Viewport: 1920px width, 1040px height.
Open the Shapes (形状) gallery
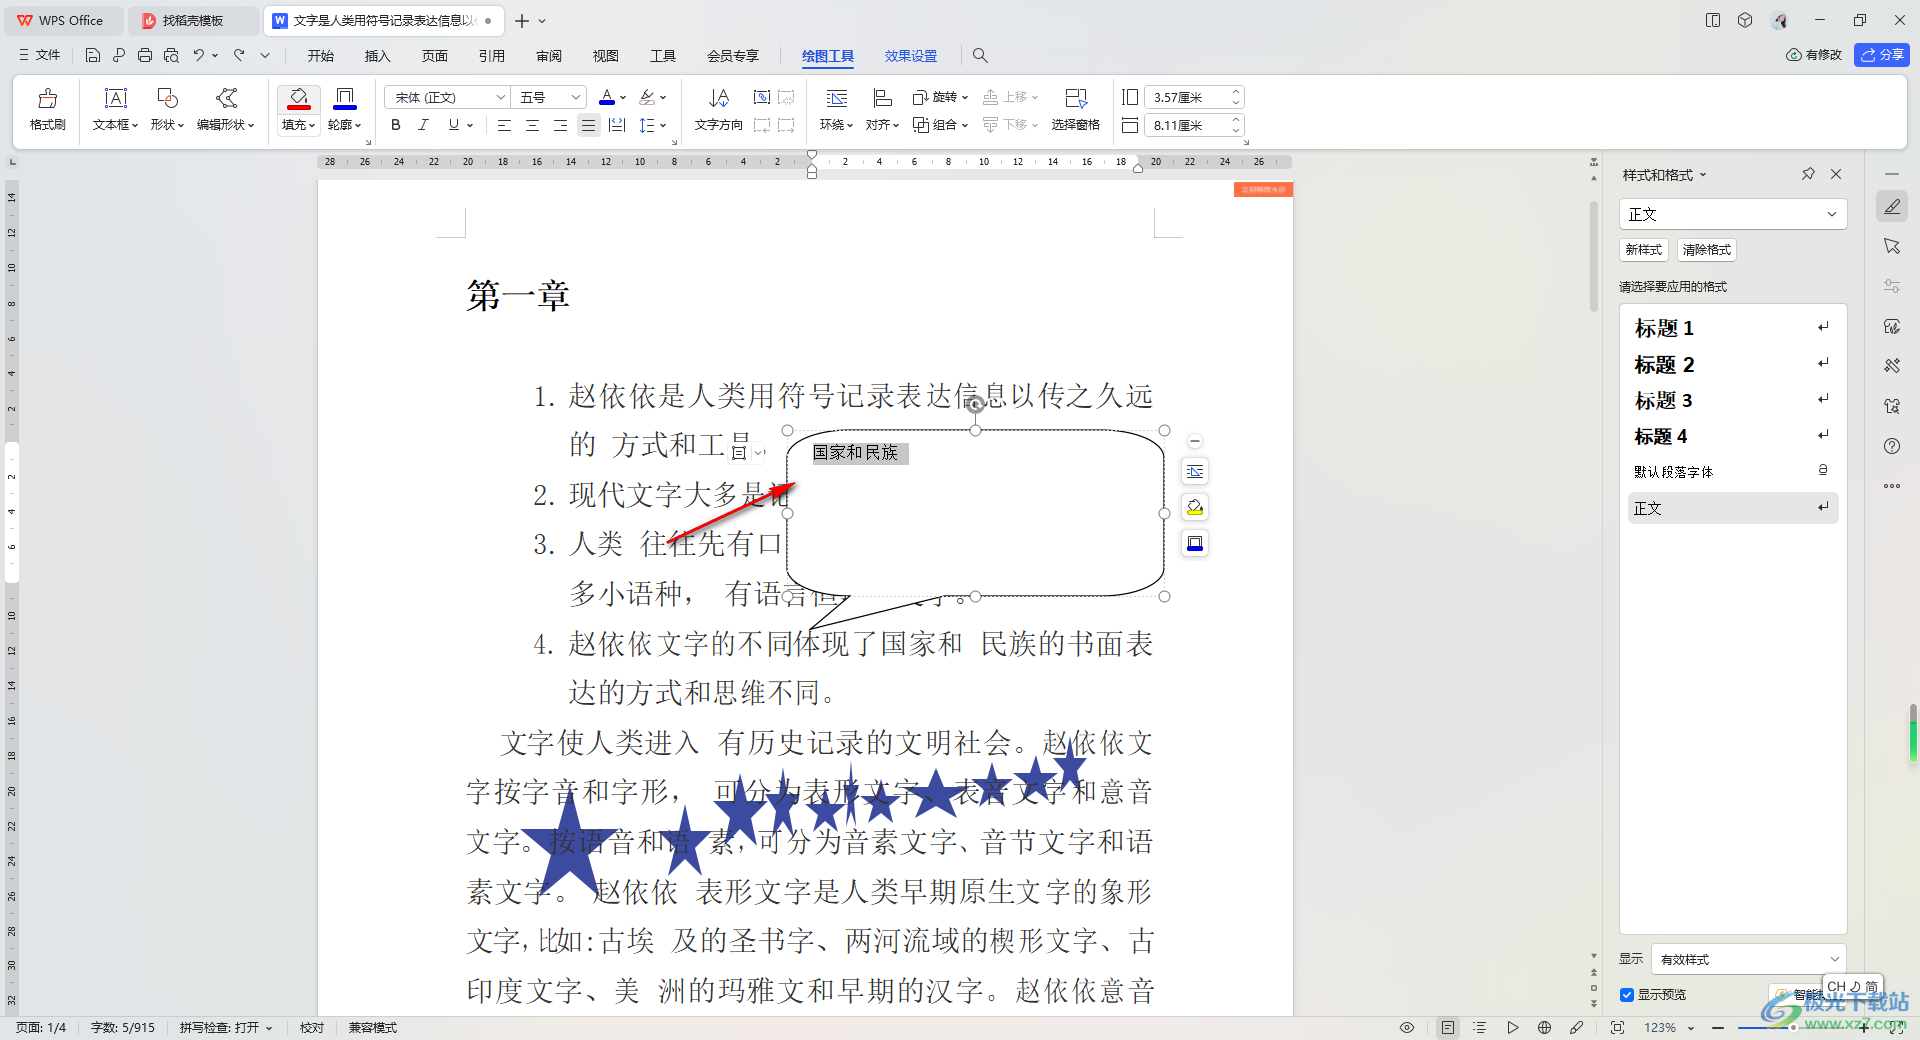coord(167,109)
